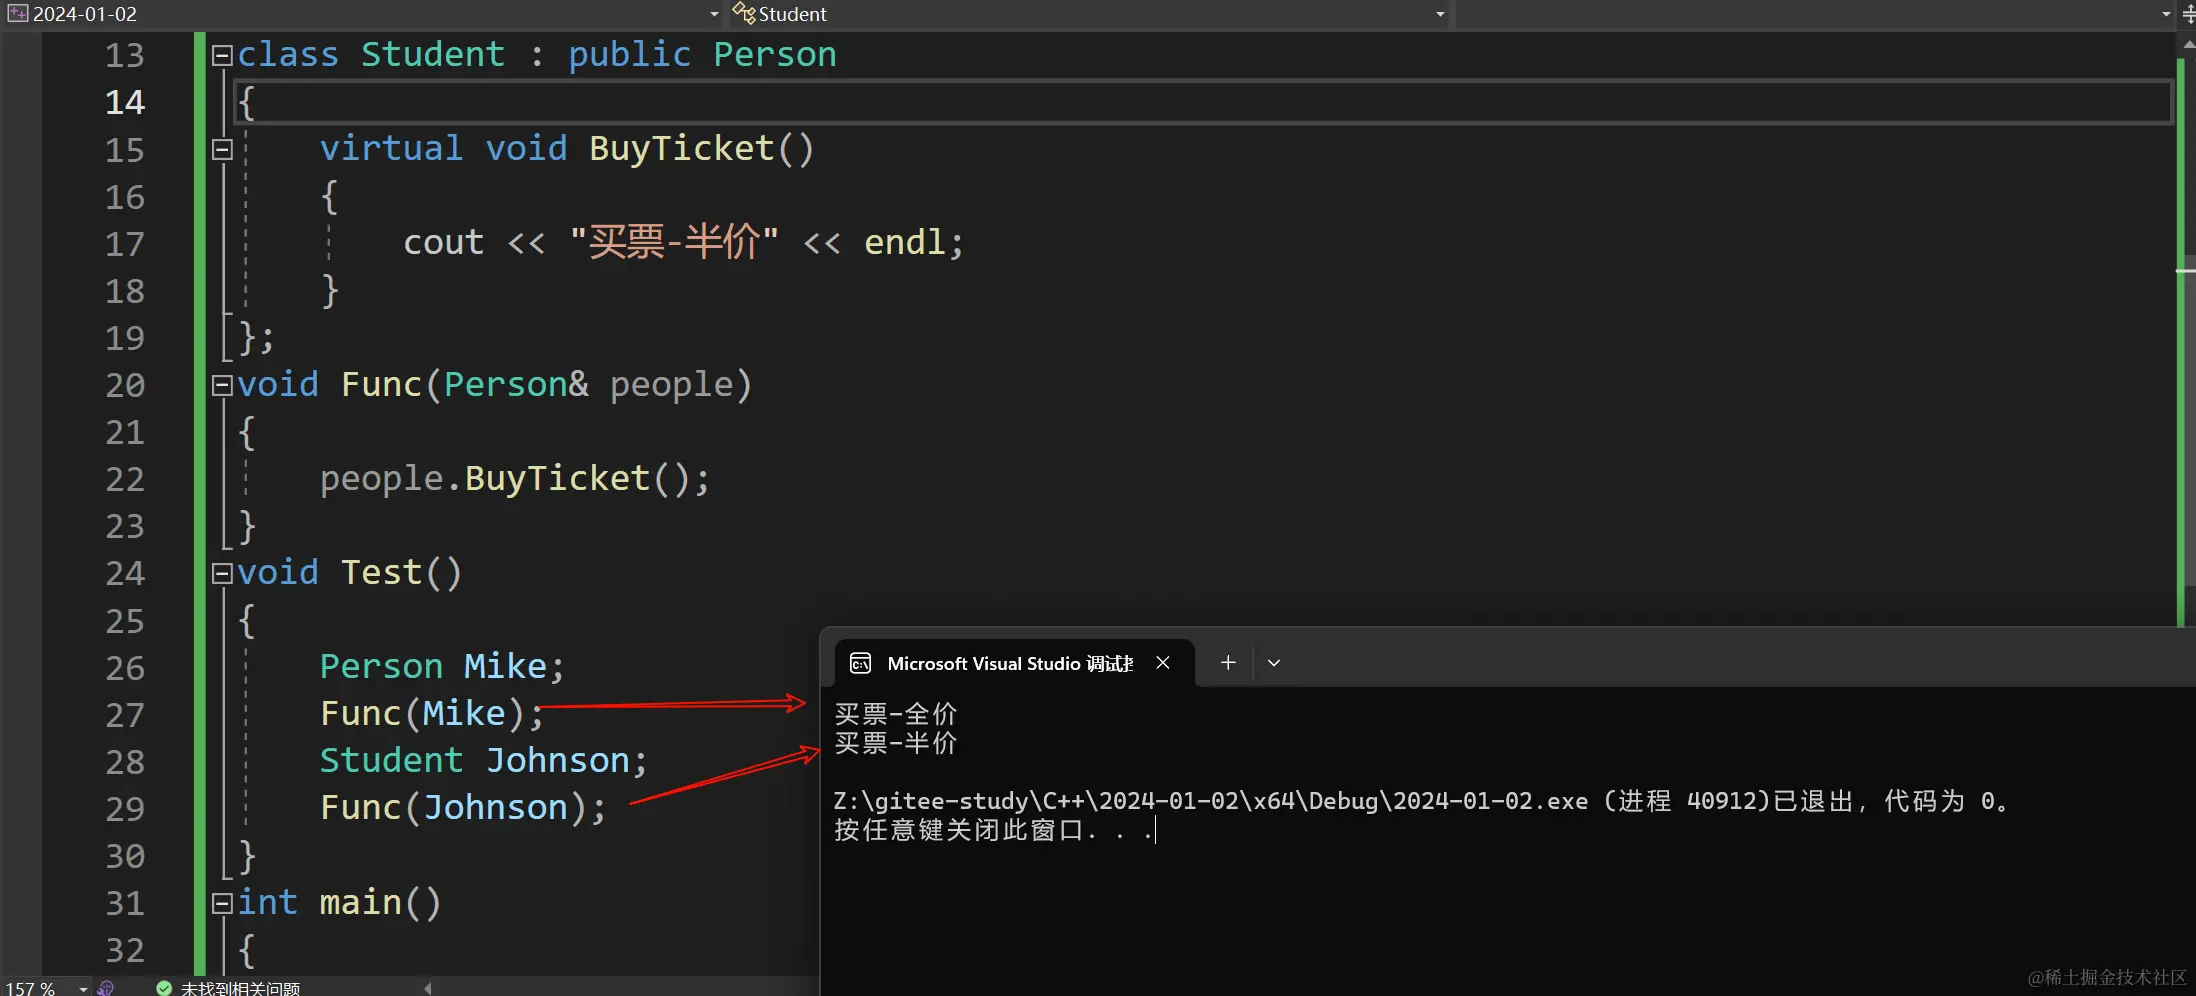Click the word Person in 'public Person'
Viewport: 2196px width, 996px height.
click(x=775, y=55)
